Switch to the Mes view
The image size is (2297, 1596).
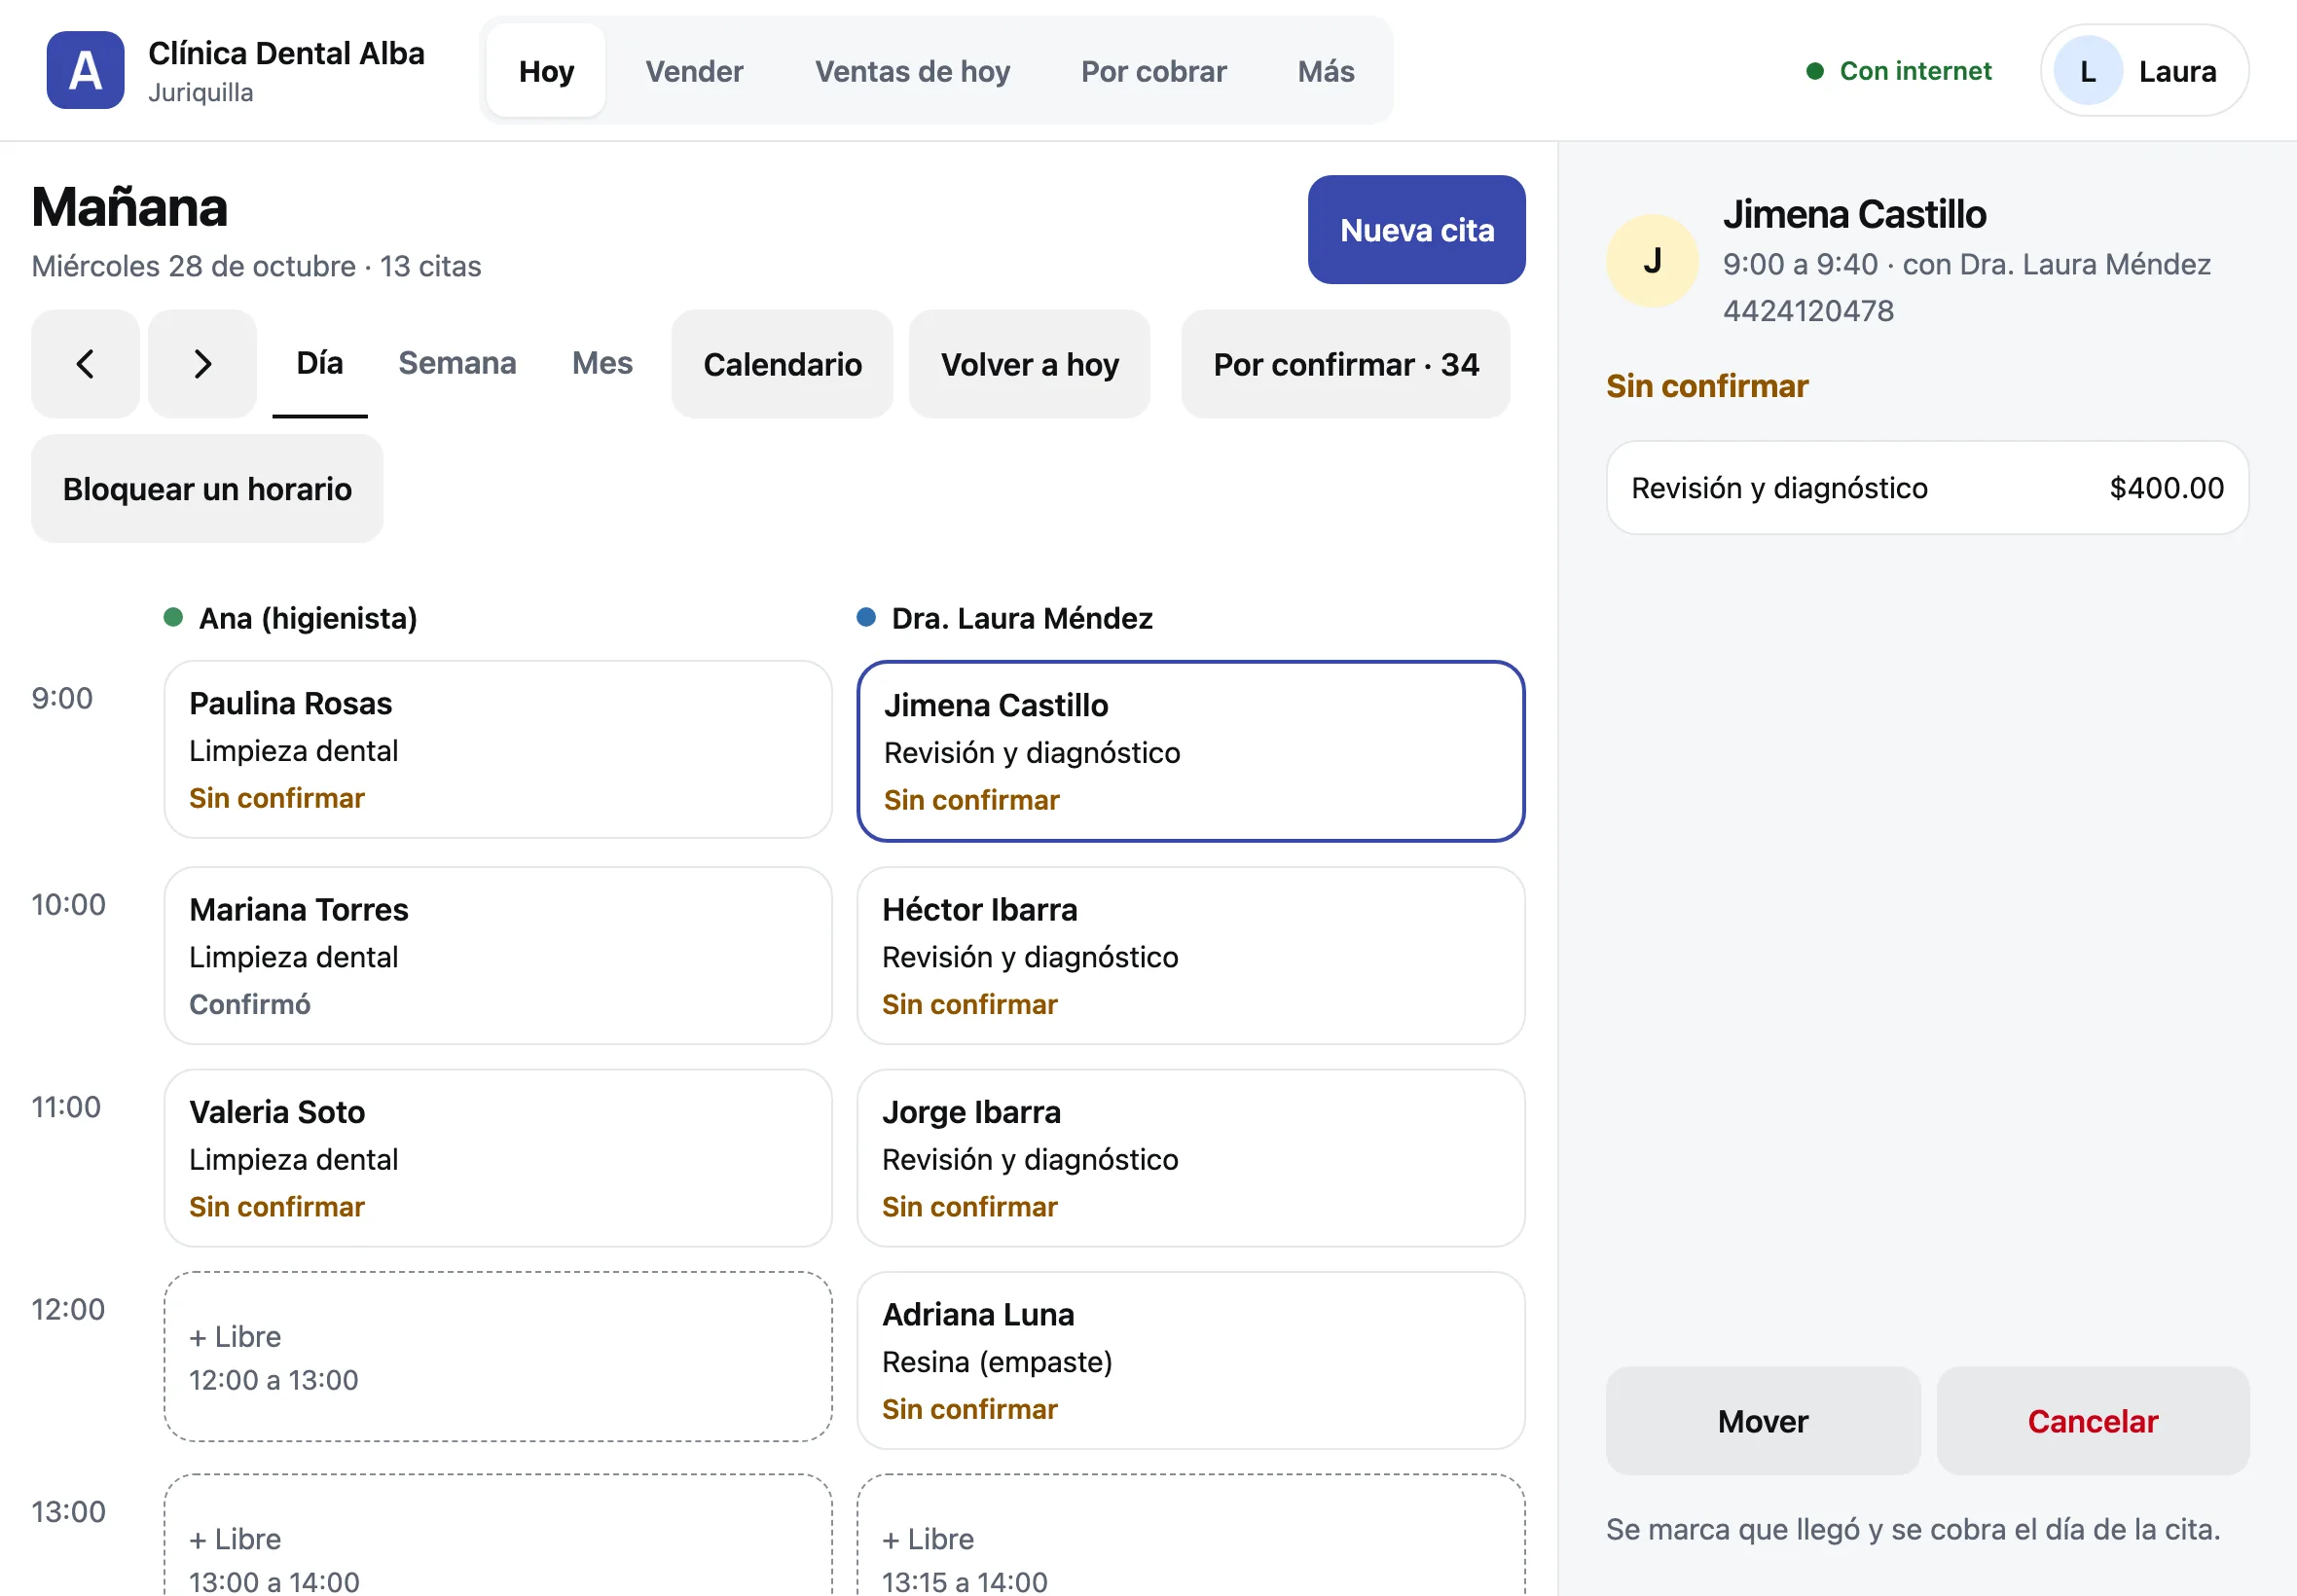coord(602,363)
